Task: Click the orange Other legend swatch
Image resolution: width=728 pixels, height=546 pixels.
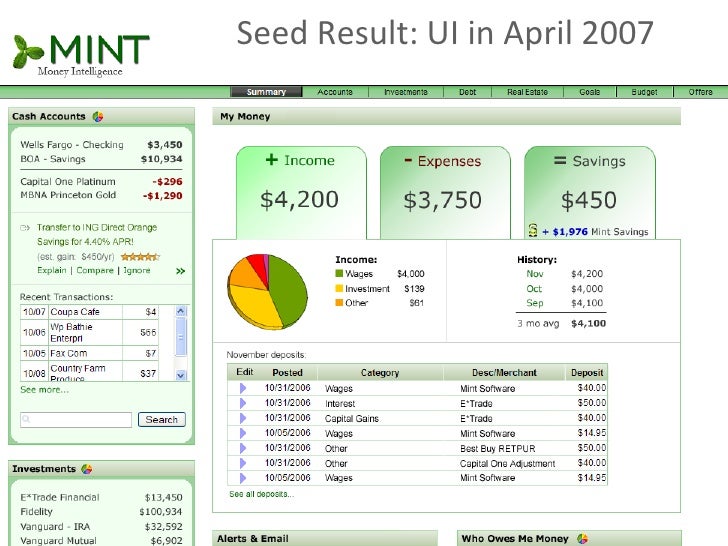Action: tap(339, 303)
